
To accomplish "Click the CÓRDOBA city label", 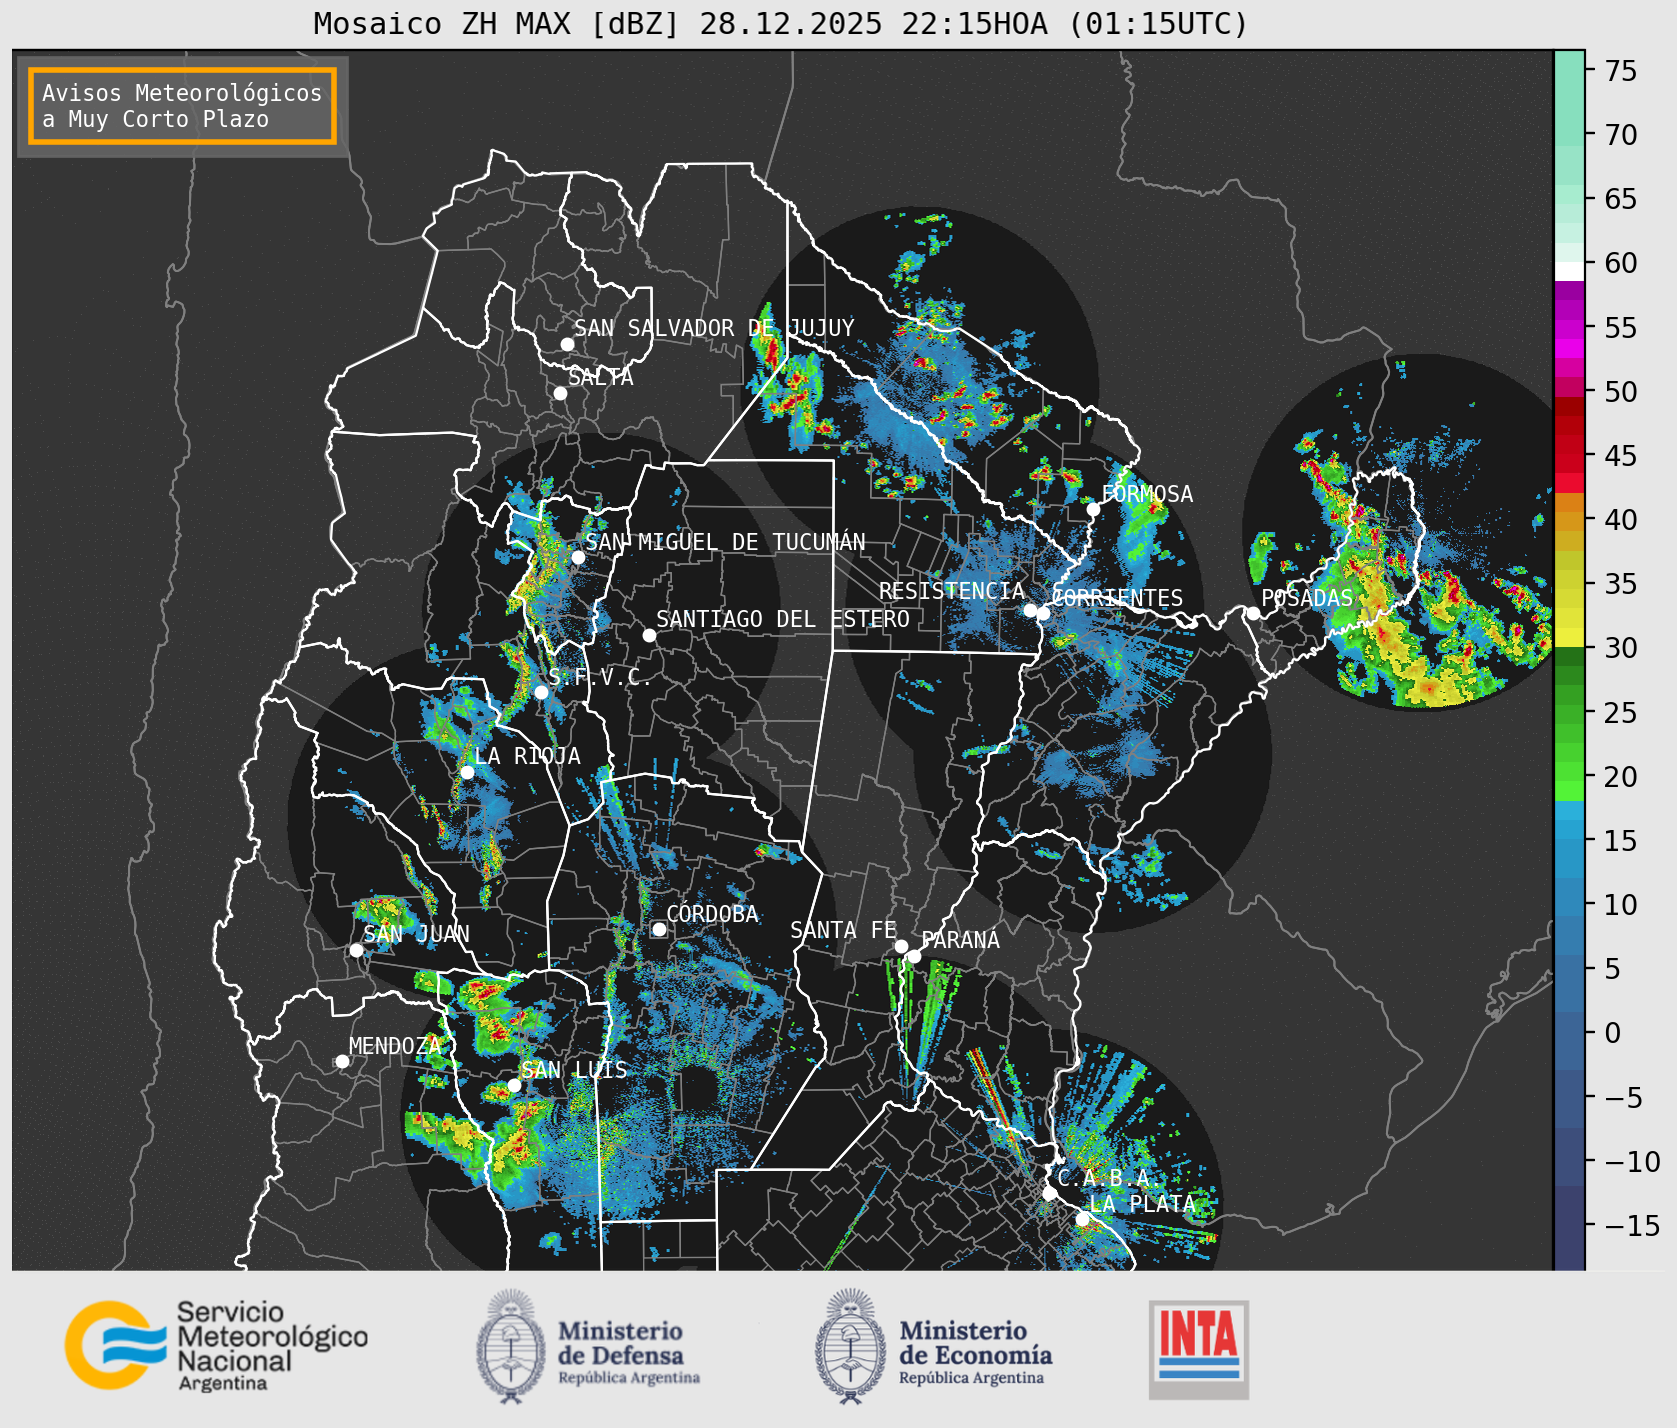I will (x=713, y=914).
